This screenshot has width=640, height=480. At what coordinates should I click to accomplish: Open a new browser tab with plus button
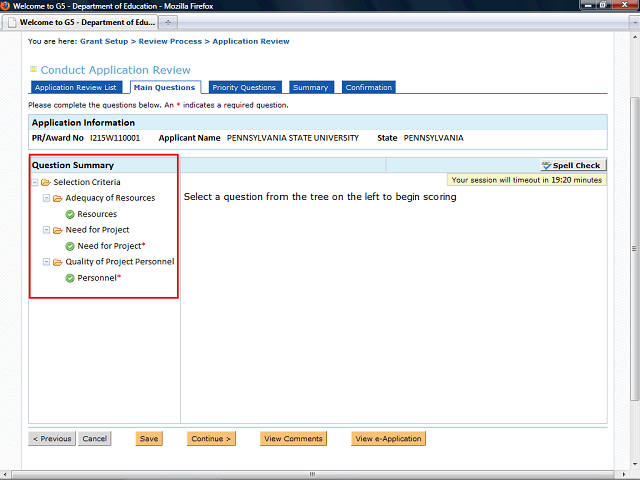click(168, 22)
